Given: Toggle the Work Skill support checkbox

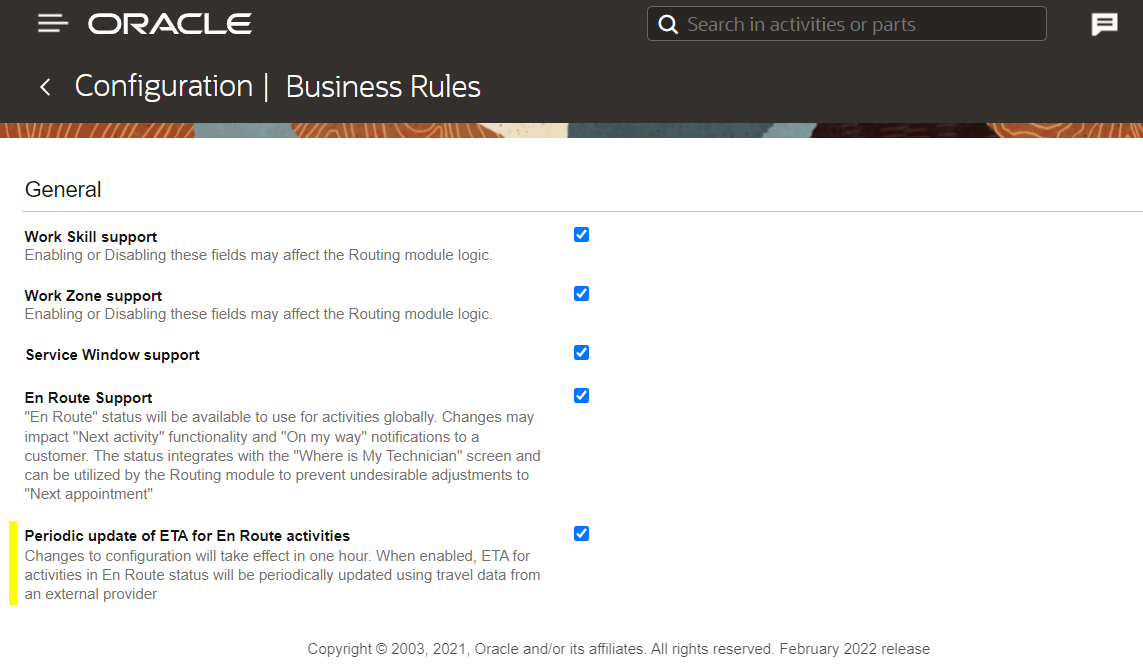Looking at the screenshot, I should pyautogui.click(x=581, y=235).
